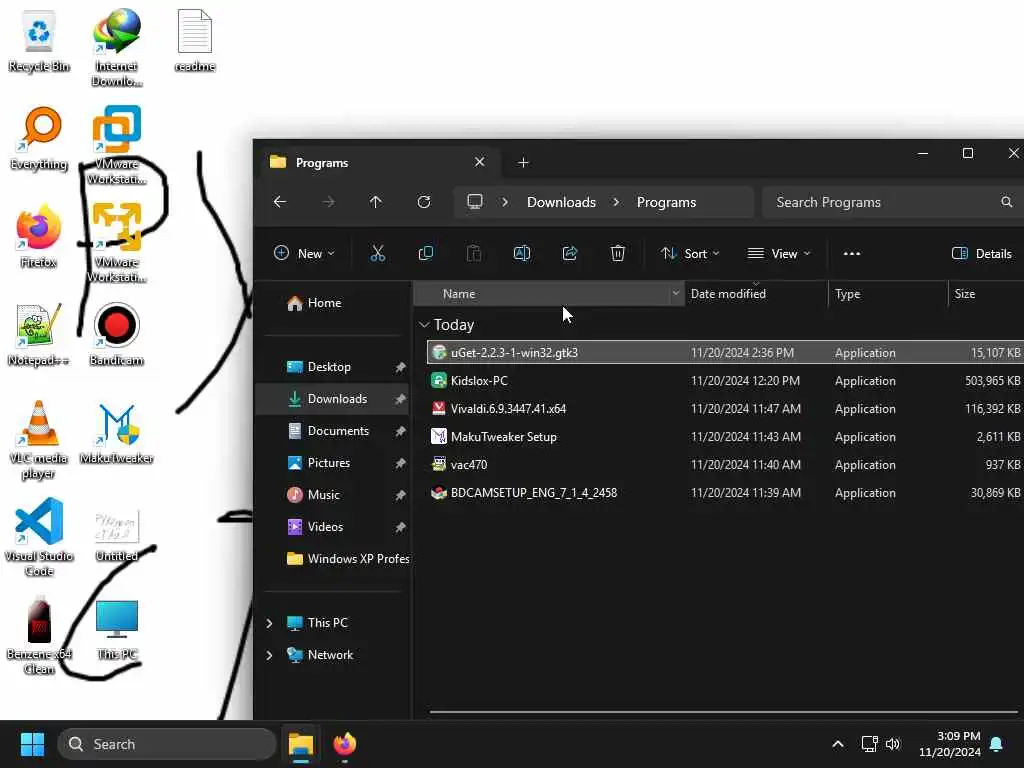
Task: Click the search magnifier icon in Explorer
Action: click(x=1006, y=202)
